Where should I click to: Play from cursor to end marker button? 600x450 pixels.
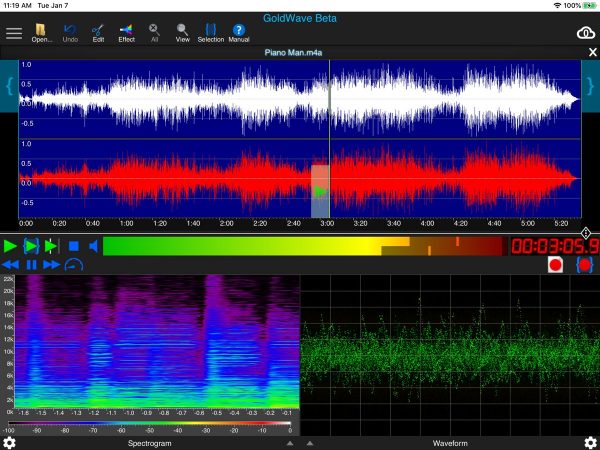[x=51, y=246]
